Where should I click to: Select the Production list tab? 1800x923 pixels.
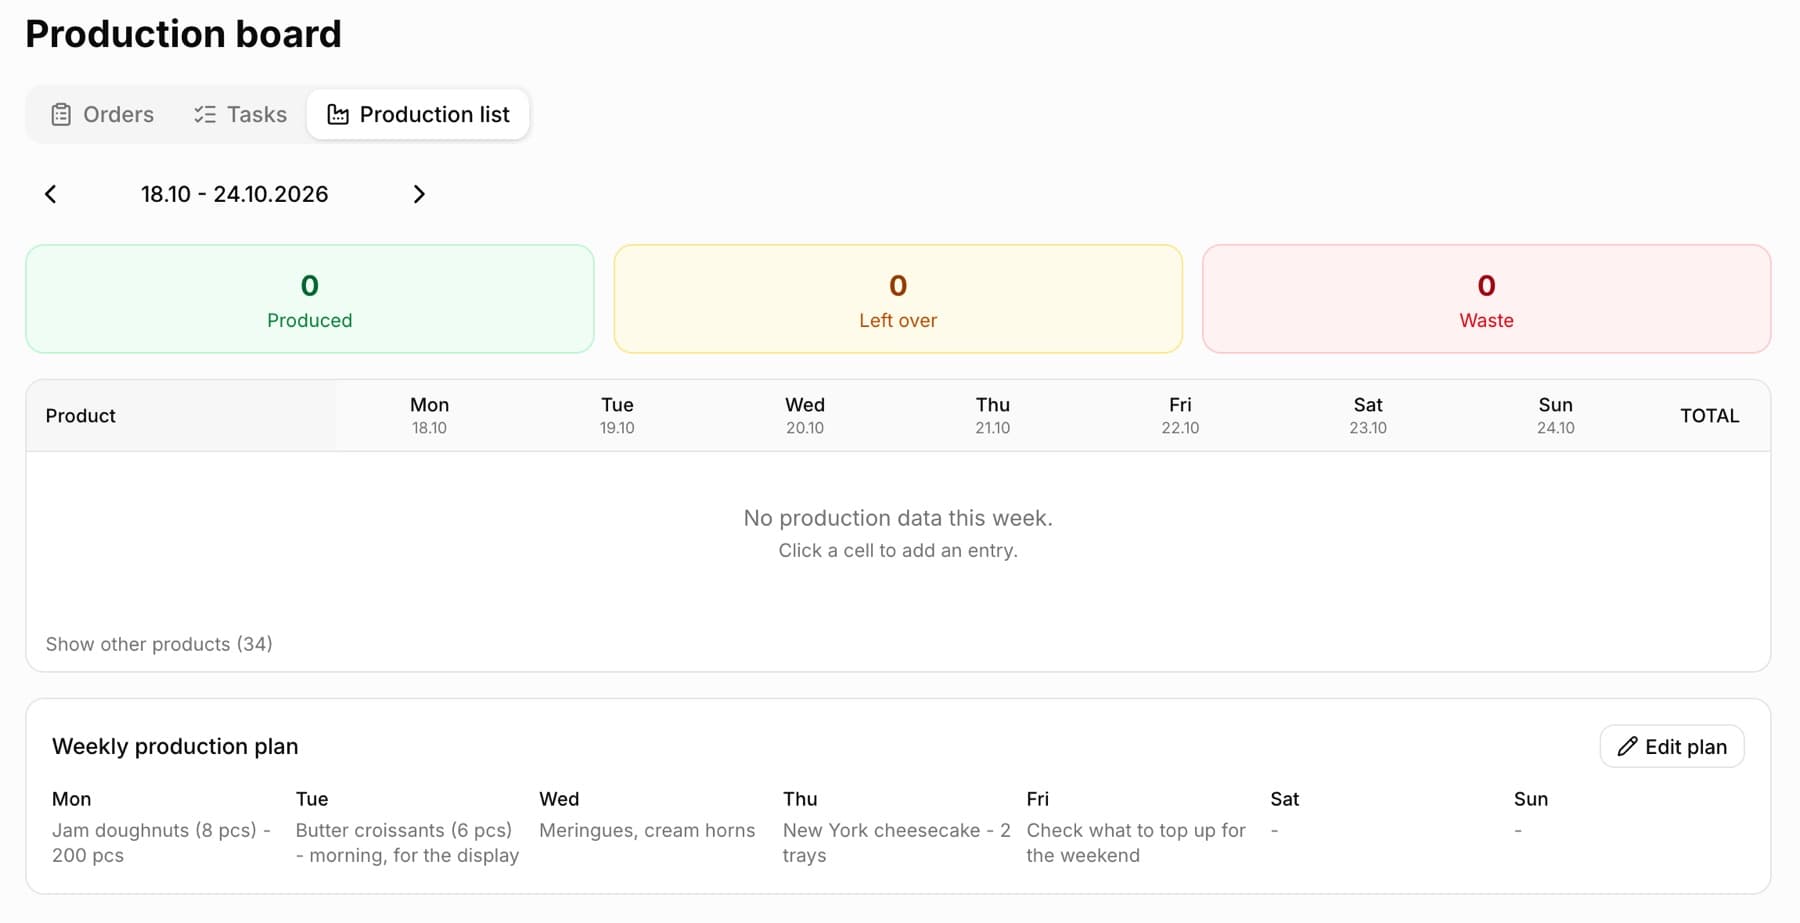[418, 115]
